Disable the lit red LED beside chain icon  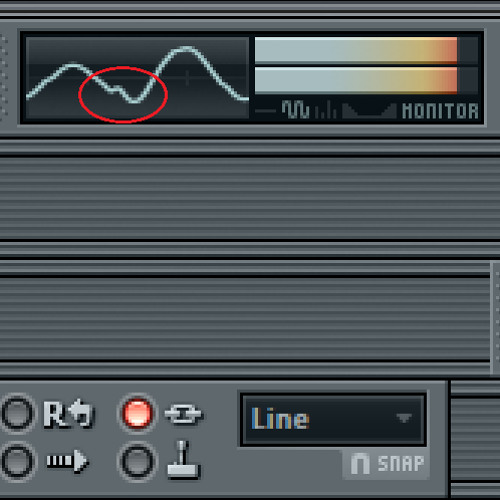137,413
